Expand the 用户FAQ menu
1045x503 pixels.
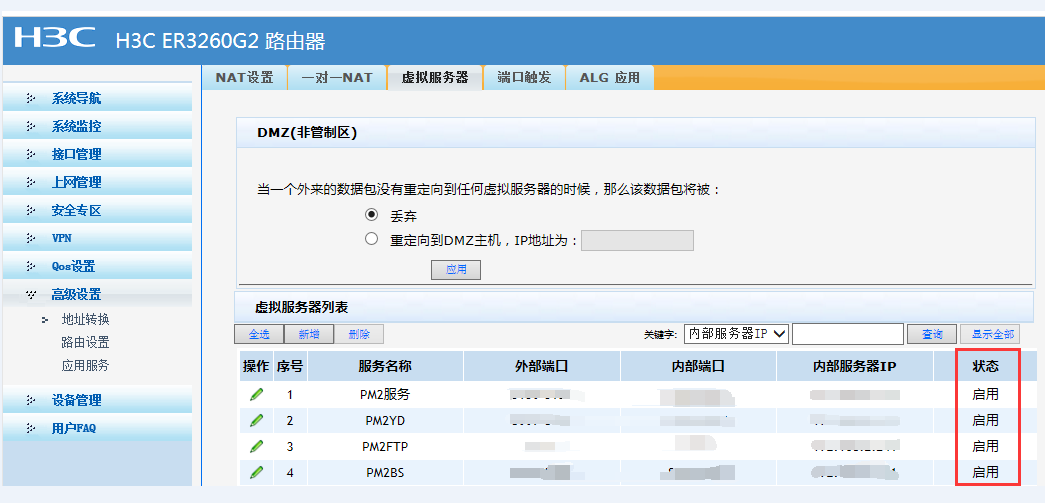coord(97,428)
